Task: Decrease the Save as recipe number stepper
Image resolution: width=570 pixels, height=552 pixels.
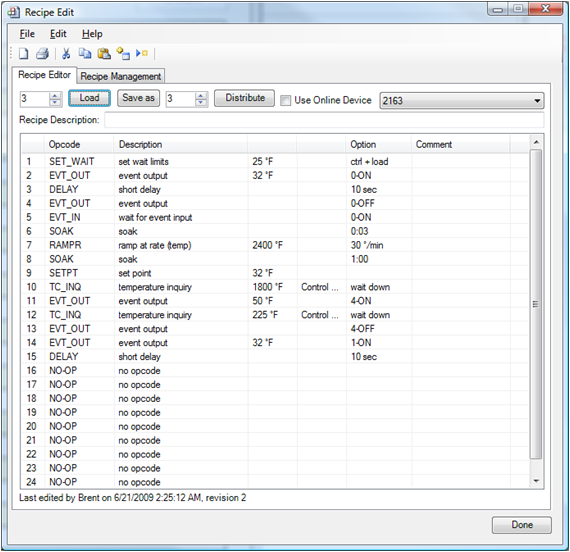Action: click(x=201, y=103)
